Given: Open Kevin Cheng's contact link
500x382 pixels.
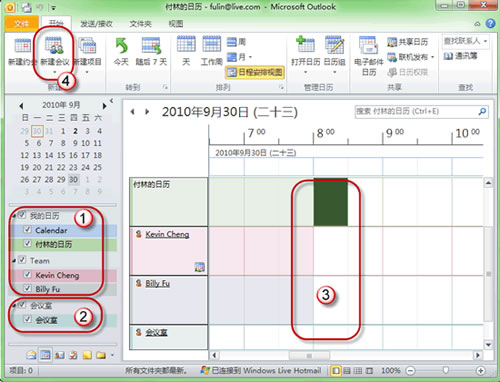Looking at the screenshot, I should click(167, 234).
